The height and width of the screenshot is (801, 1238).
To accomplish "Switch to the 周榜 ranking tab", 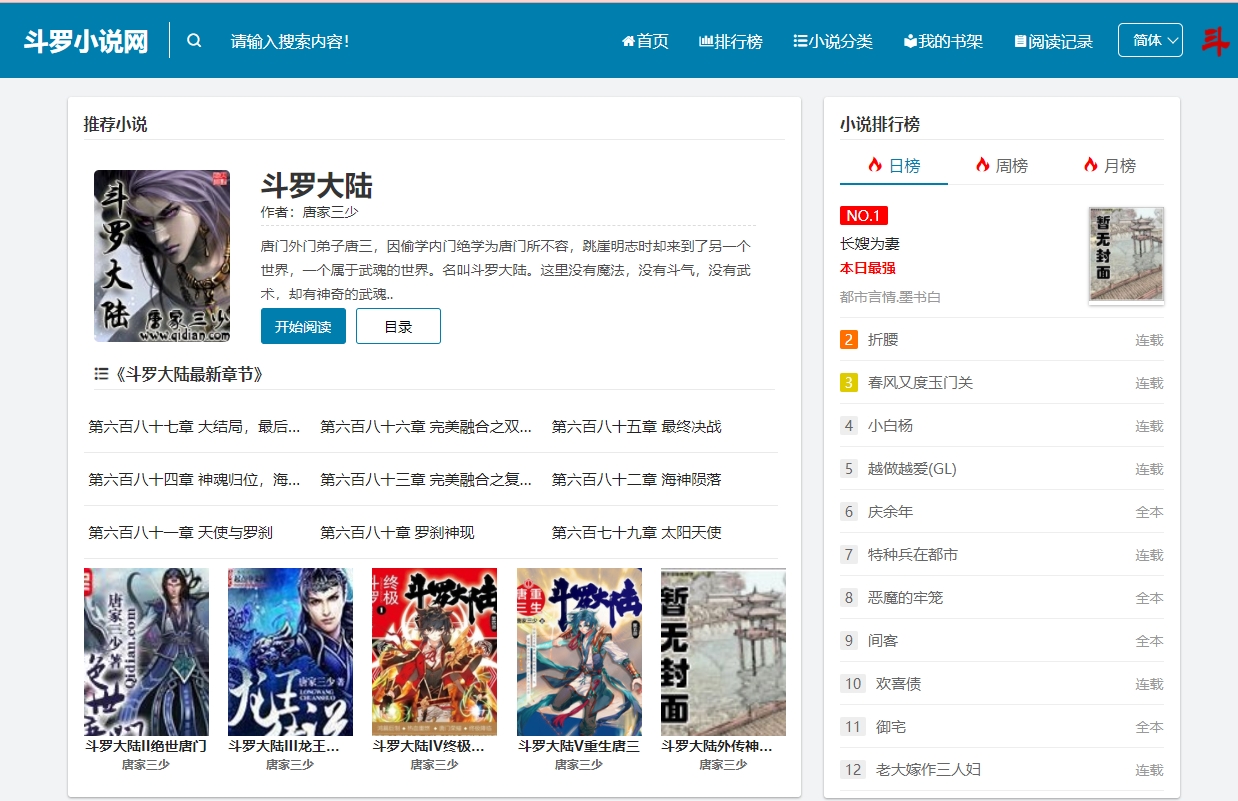I will click(x=1002, y=165).
